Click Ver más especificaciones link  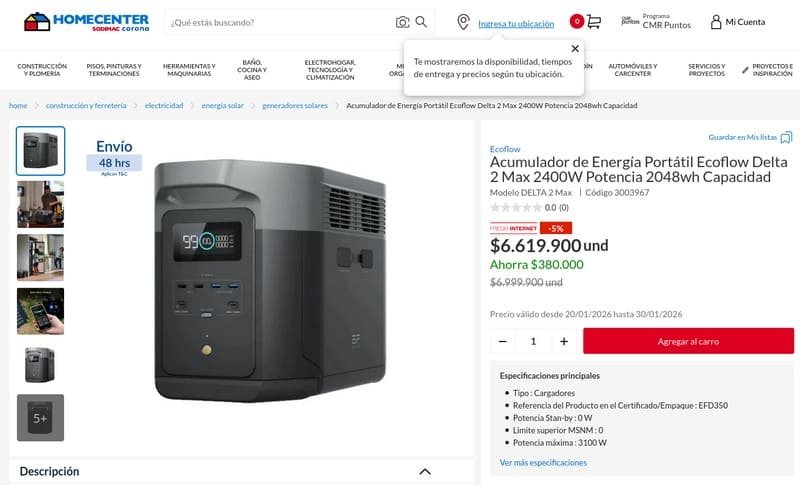(x=543, y=463)
